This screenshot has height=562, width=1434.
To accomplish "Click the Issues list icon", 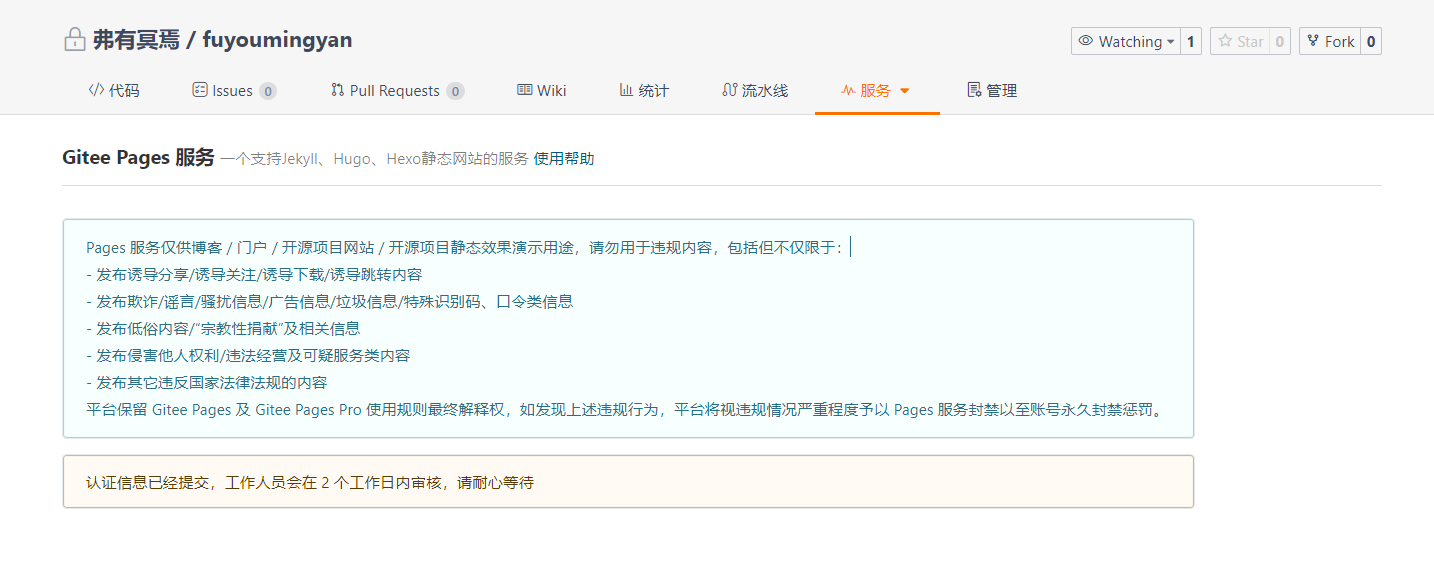I will point(200,90).
